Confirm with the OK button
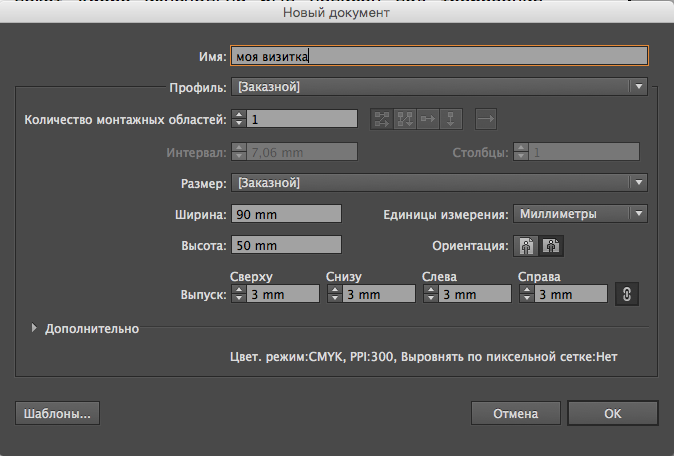This screenshot has height=456, width=674. click(613, 413)
